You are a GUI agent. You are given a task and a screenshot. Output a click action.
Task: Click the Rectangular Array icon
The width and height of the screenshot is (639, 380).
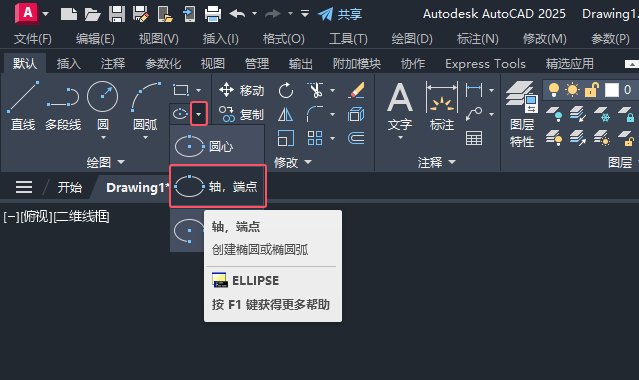click(x=315, y=138)
